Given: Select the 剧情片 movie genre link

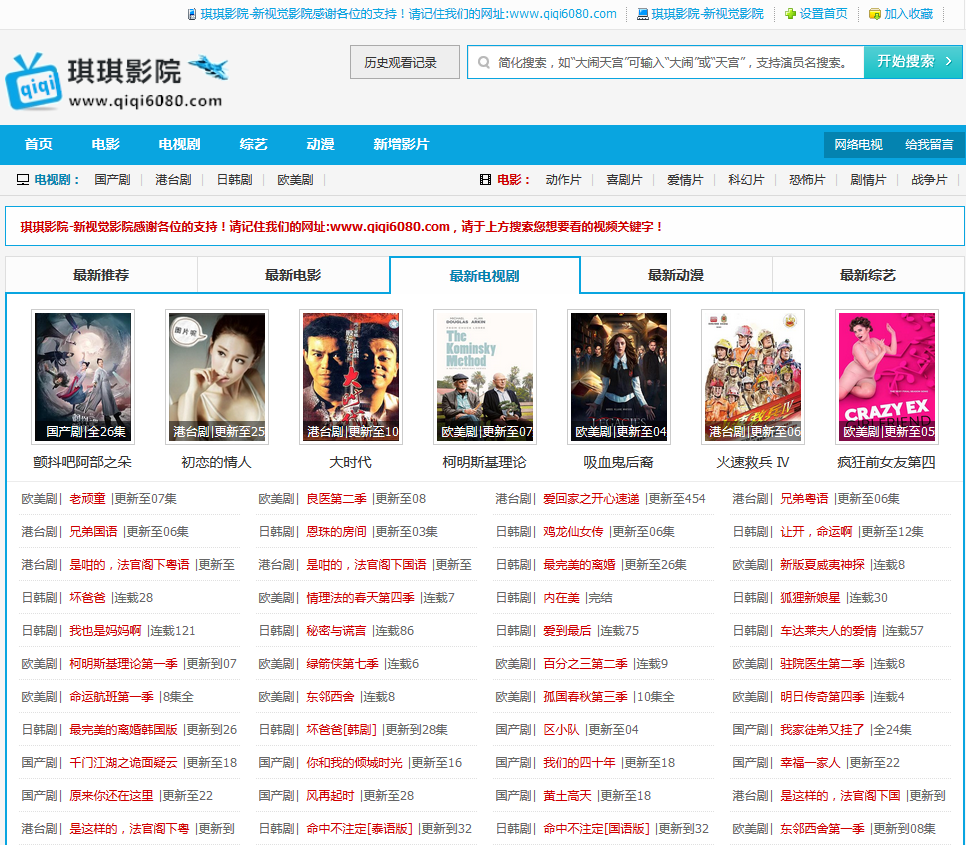Looking at the screenshot, I should point(868,180).
